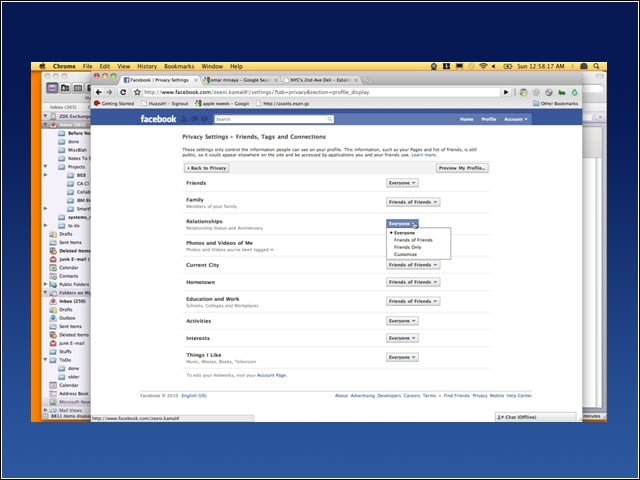
Task: Open the Apple menu
Action: 42,66
